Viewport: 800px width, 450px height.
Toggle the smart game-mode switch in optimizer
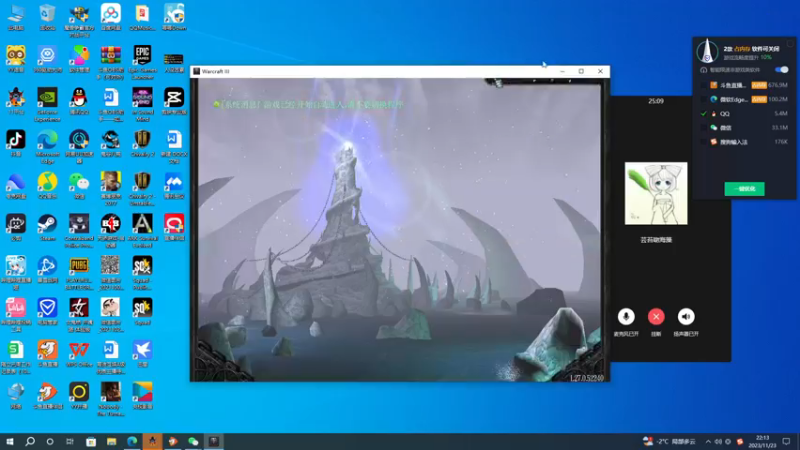(x=781, y=70)
